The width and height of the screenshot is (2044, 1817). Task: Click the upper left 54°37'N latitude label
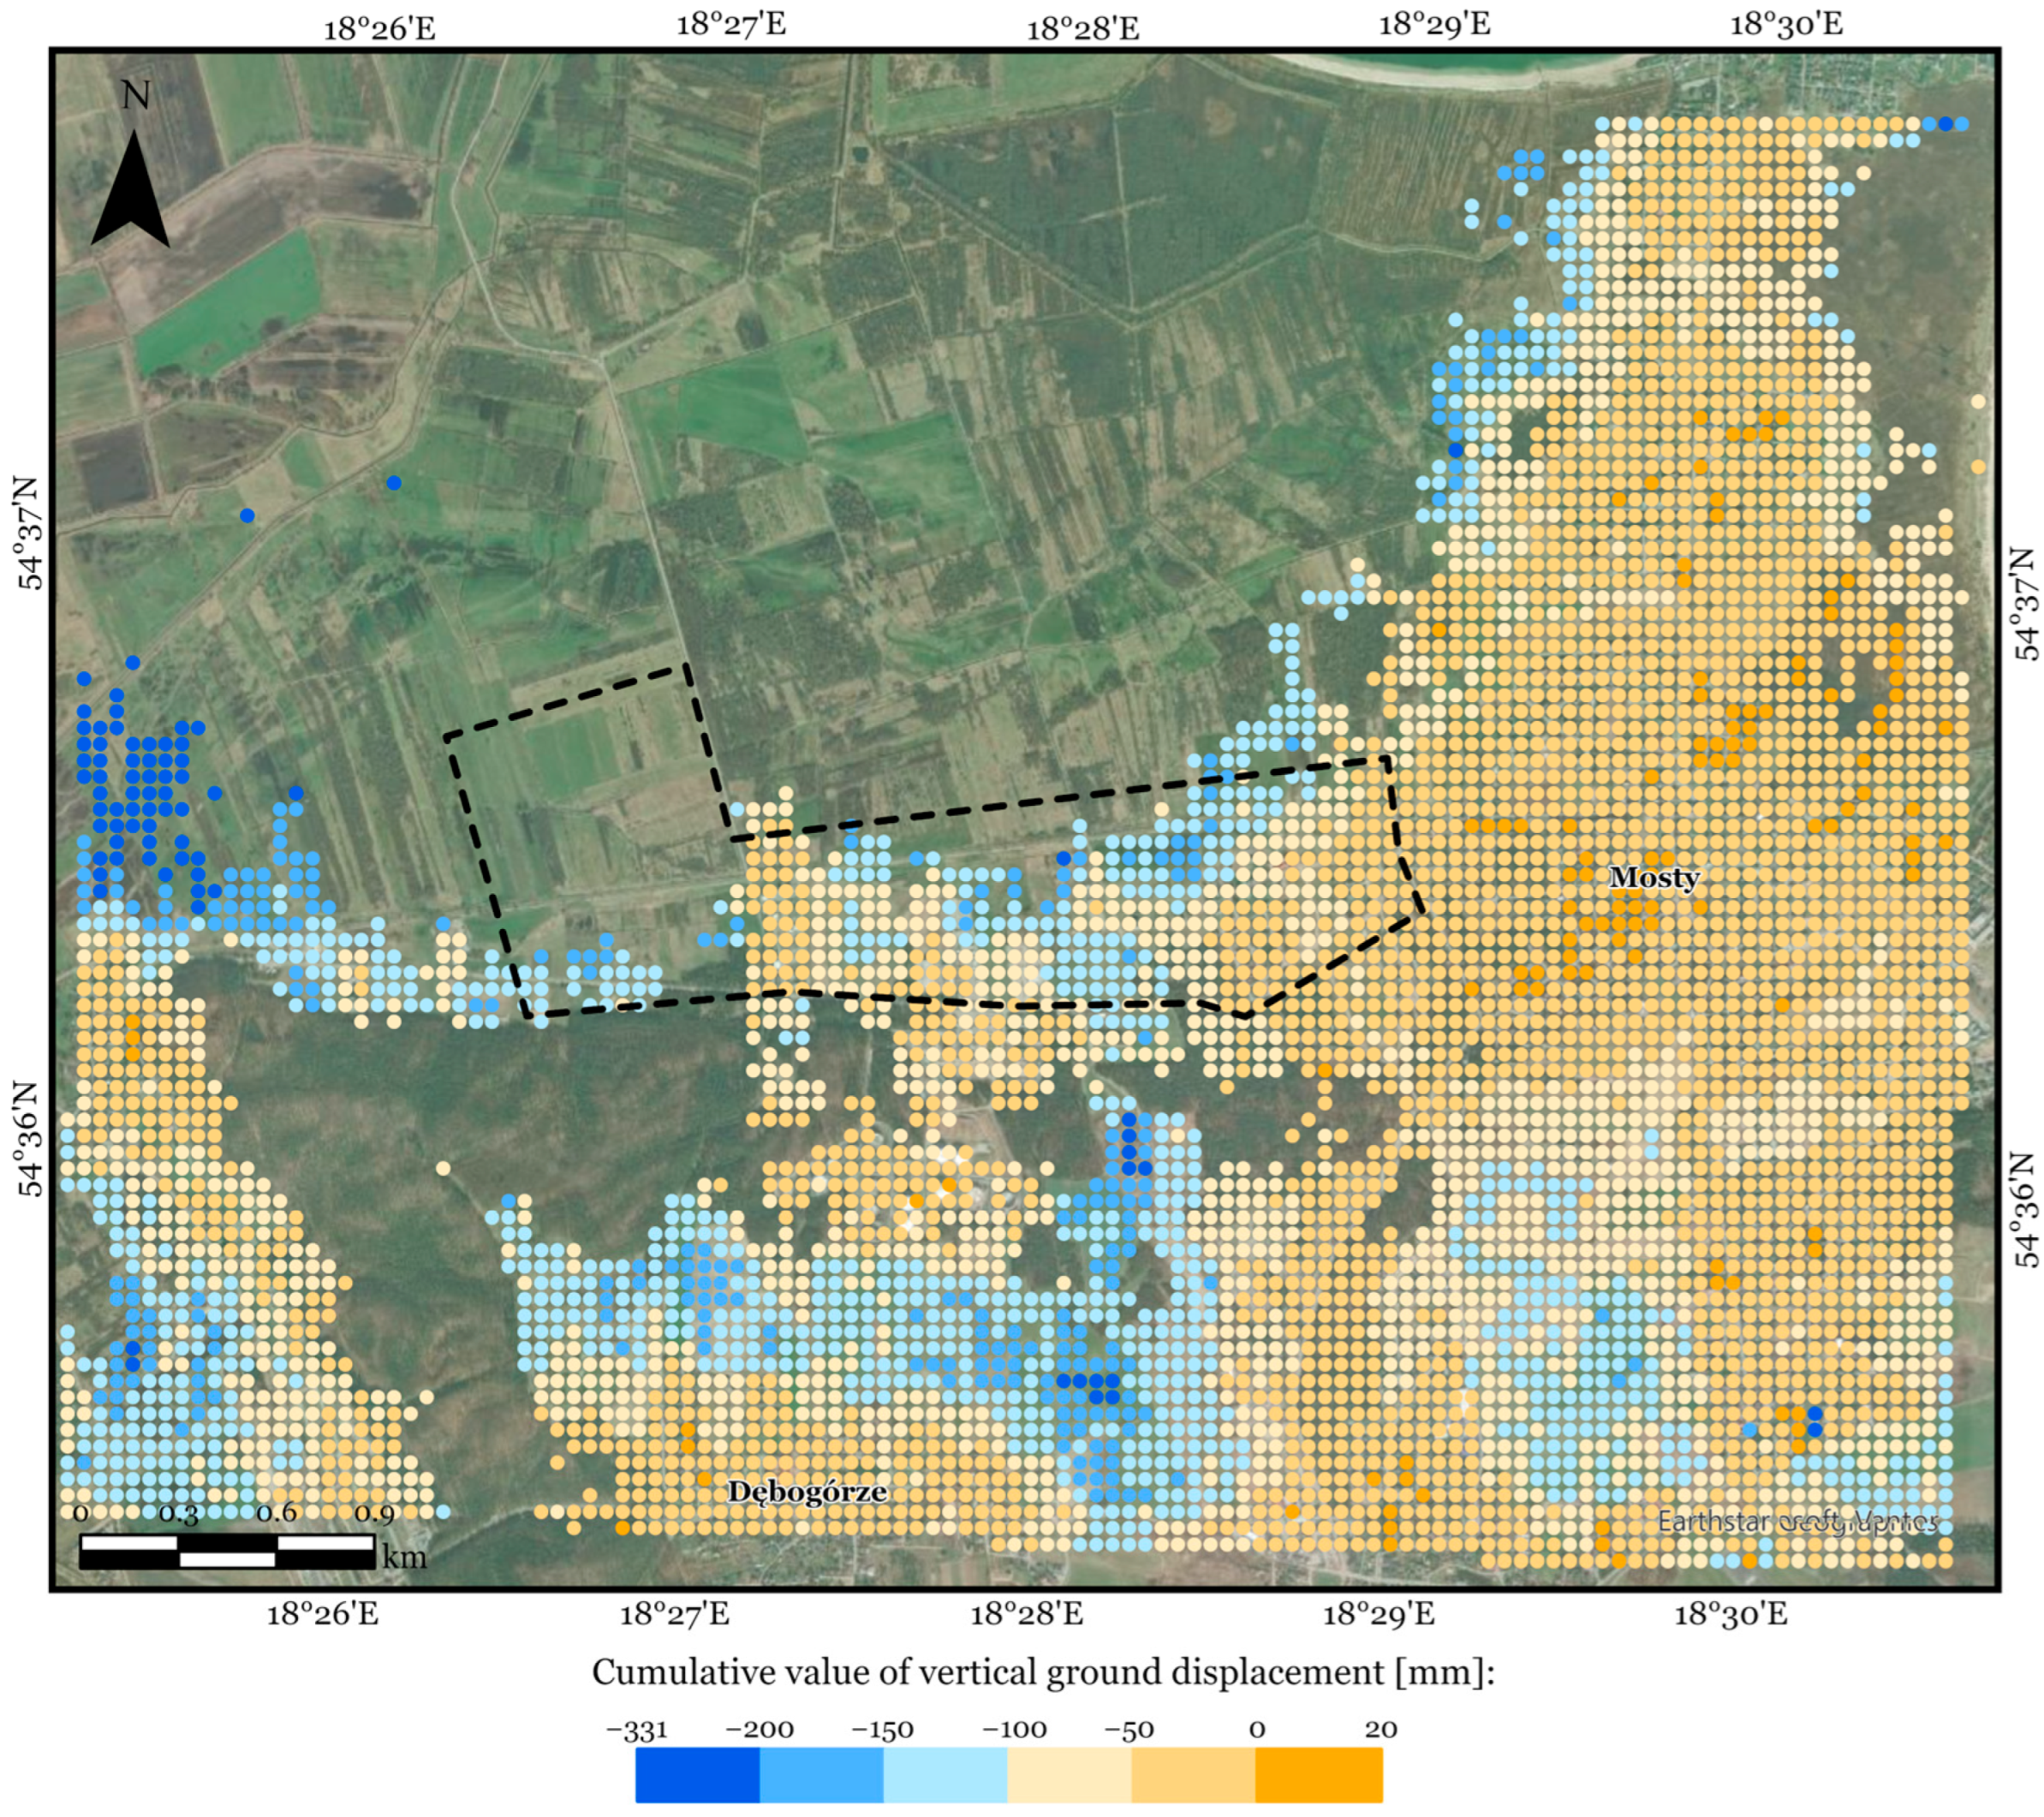29,533
